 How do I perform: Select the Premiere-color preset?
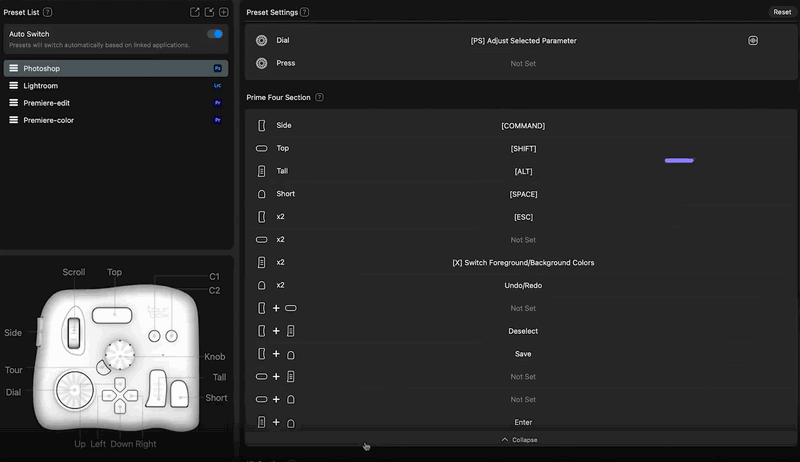(115, 120)
